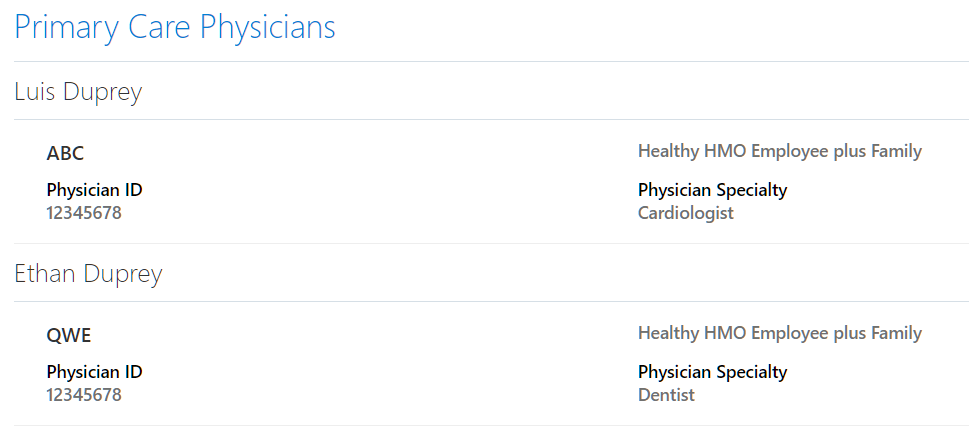Click the divider line above Ethan Duprey
The height and width of the screenshot is (431, 969).
(491, 244)
